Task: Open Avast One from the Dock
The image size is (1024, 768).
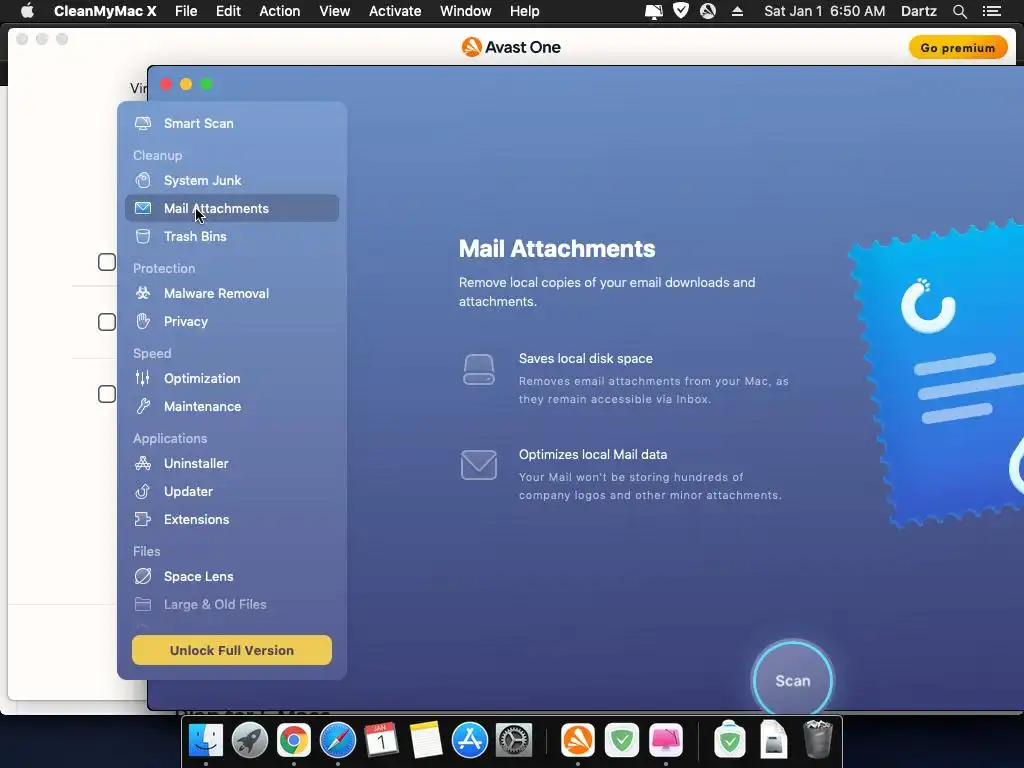Action: (x=578, y=741)
